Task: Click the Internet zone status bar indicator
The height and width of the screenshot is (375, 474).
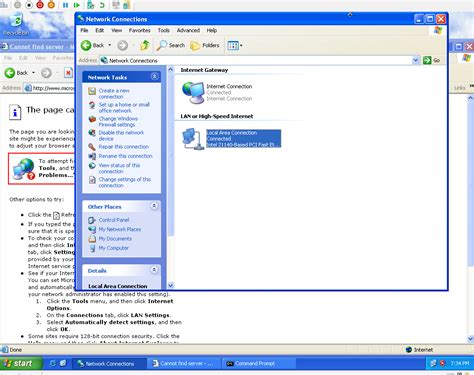Action: pyautogui.click(x=419, y=350)
